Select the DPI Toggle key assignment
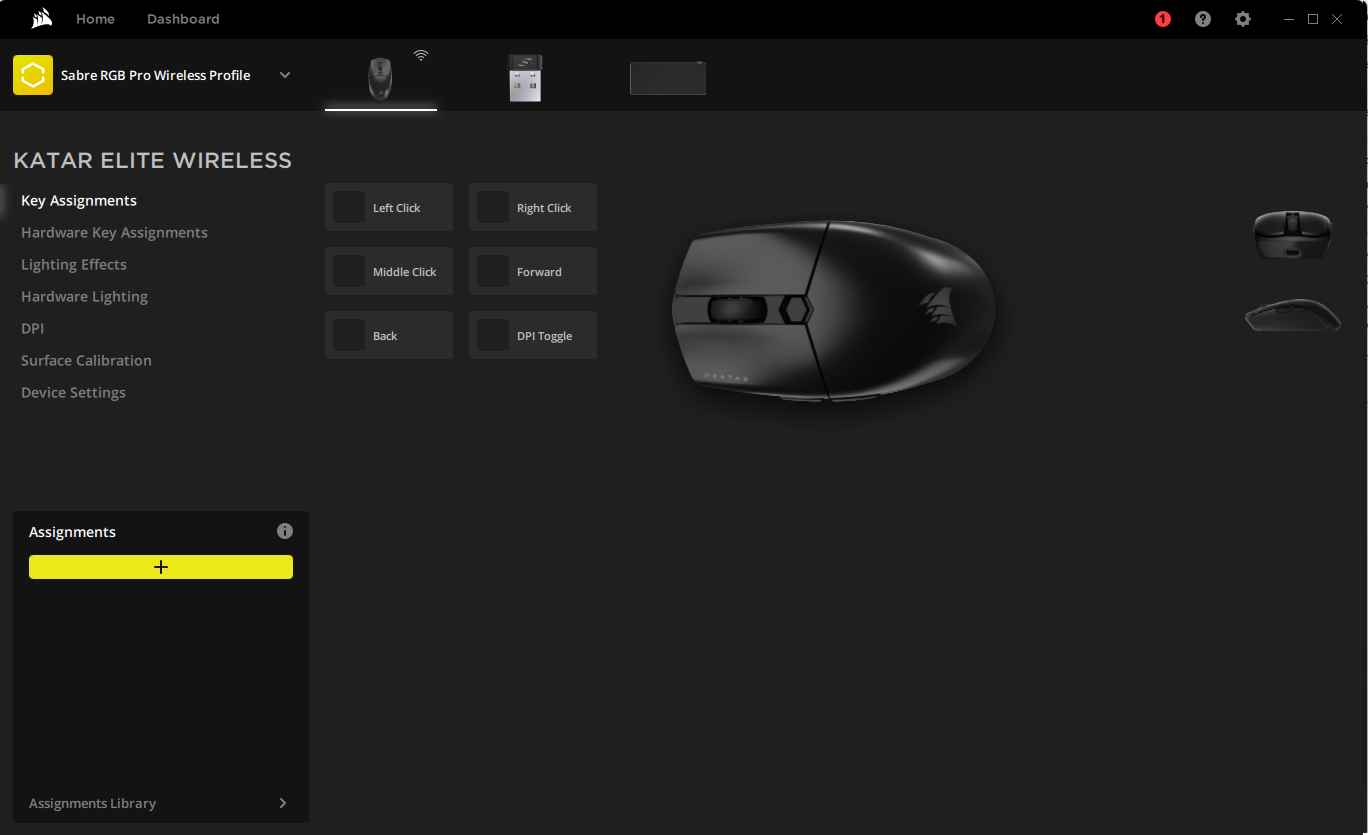This screenshot has height=835, width=1368. pyautogui.click(x=533, y=335)
